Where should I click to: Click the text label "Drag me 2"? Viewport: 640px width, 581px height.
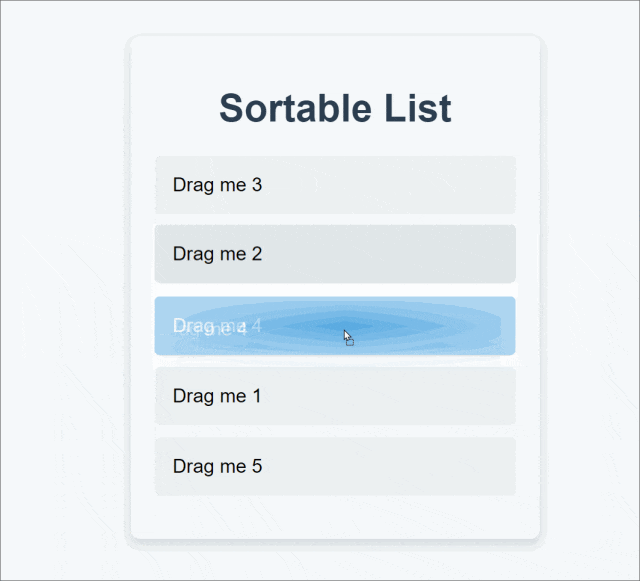tap(217, 254)
